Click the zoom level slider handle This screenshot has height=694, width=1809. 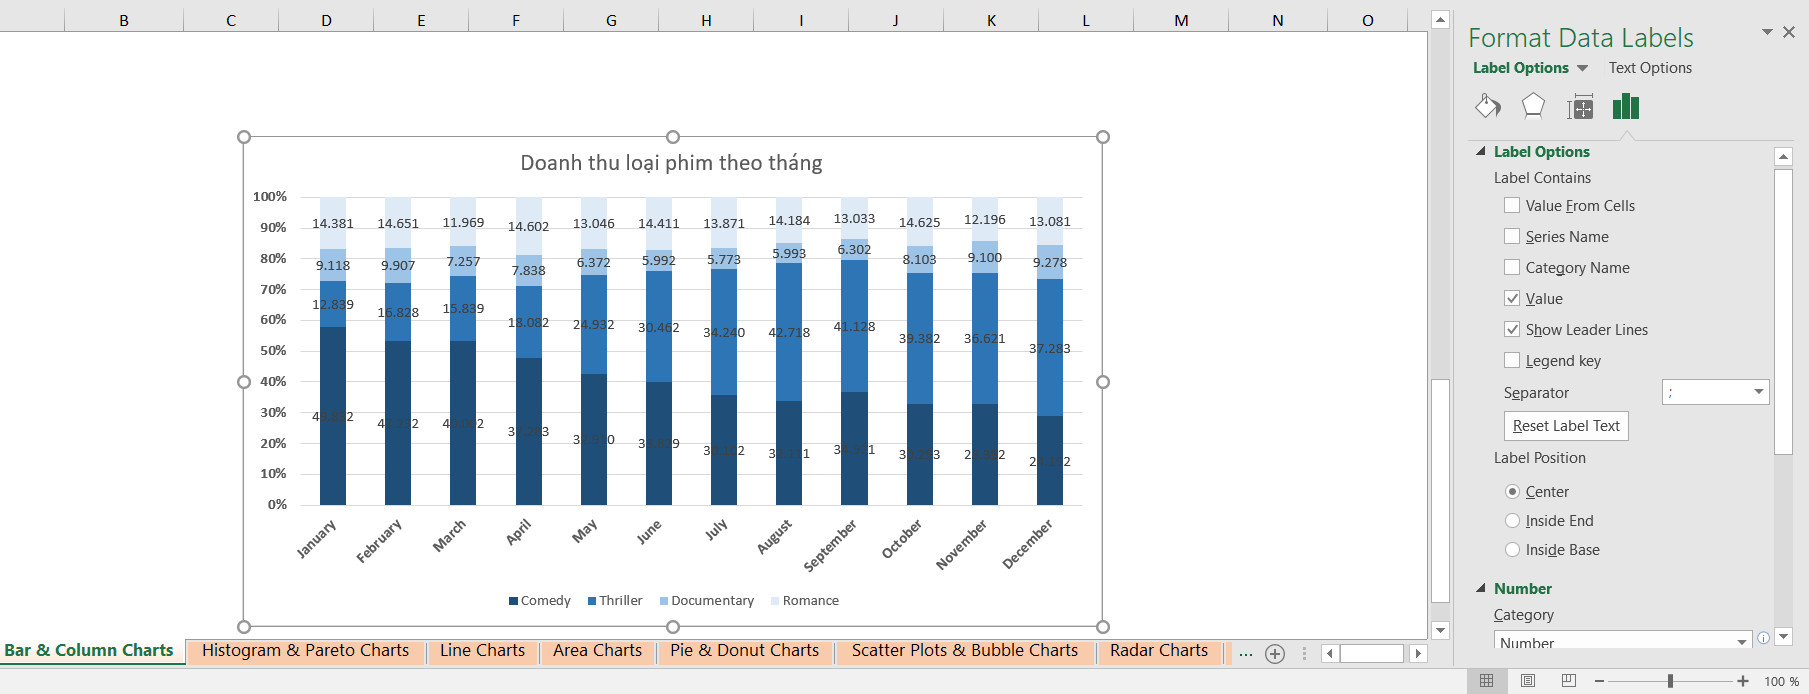1670,681
